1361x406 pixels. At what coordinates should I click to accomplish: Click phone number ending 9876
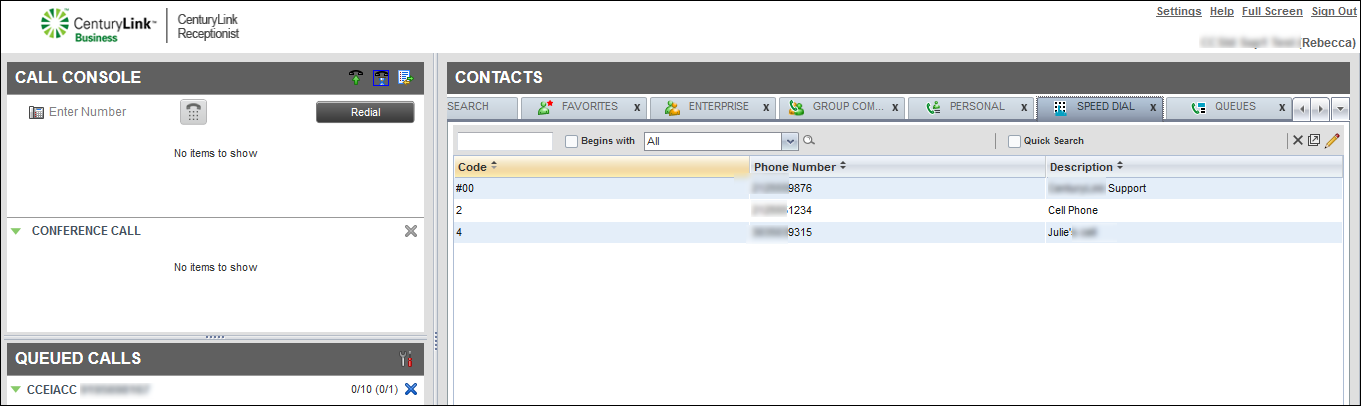pos(783,188)
